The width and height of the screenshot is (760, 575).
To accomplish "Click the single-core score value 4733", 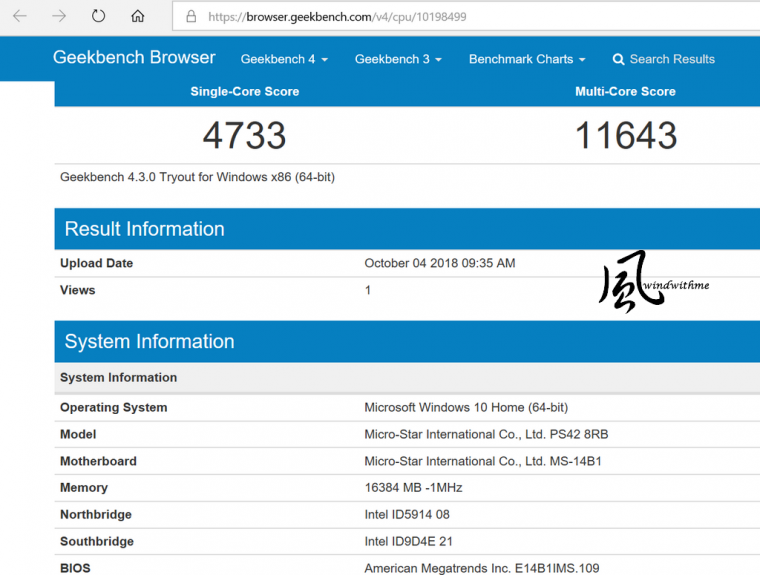I will click(x=245, y=135).
